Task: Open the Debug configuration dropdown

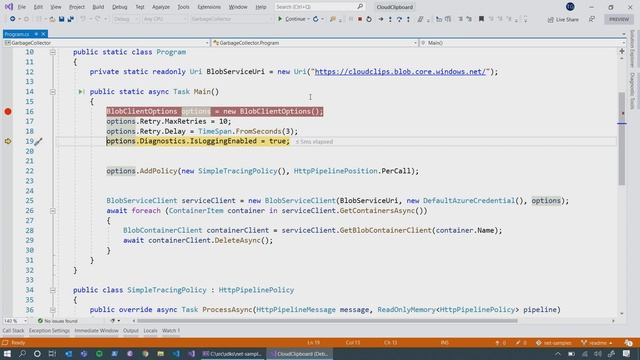Action: [125, 19]
